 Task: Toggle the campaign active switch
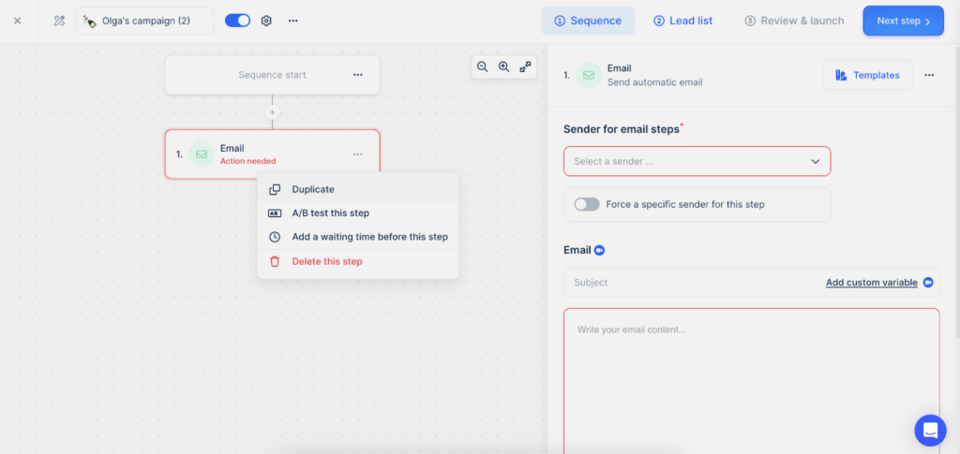pyautogui.click(x=238, y=21)
